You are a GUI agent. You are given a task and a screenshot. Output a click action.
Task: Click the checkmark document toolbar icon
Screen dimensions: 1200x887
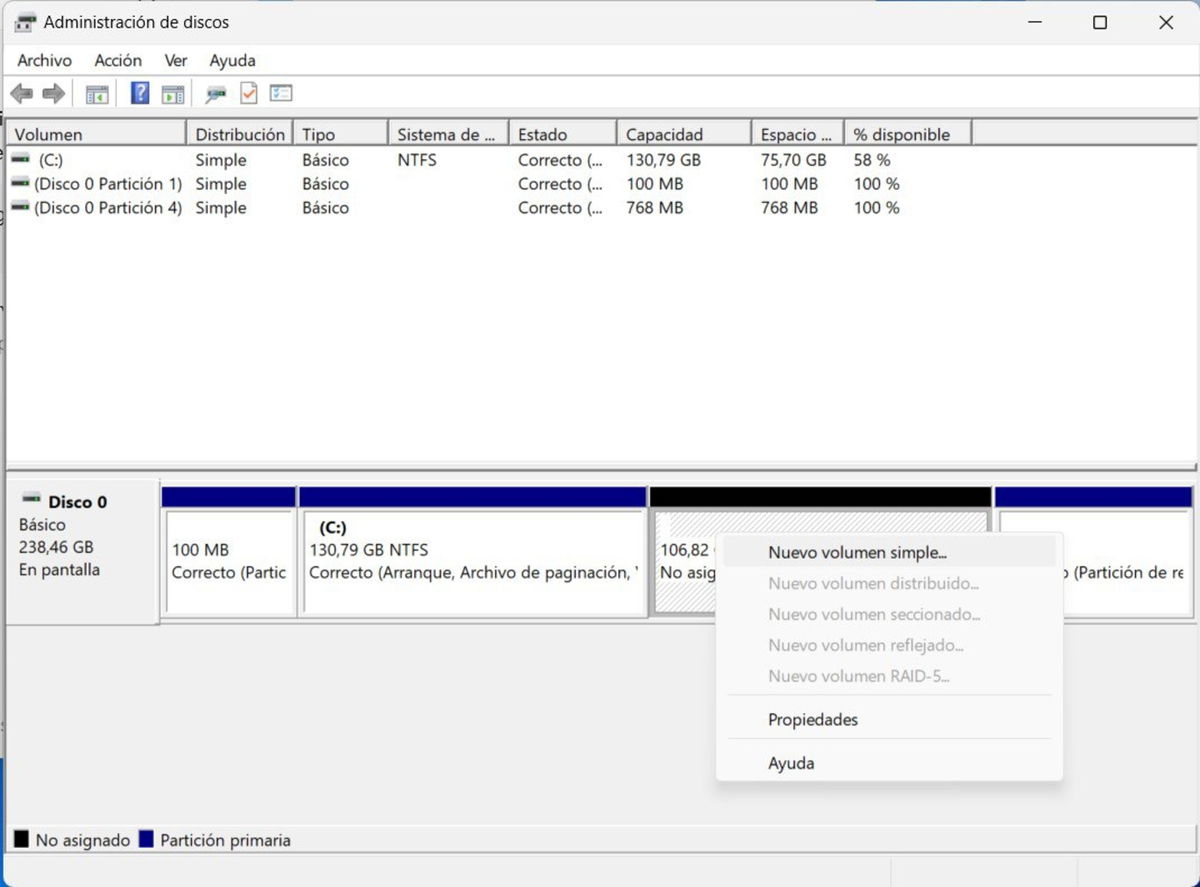248,93
